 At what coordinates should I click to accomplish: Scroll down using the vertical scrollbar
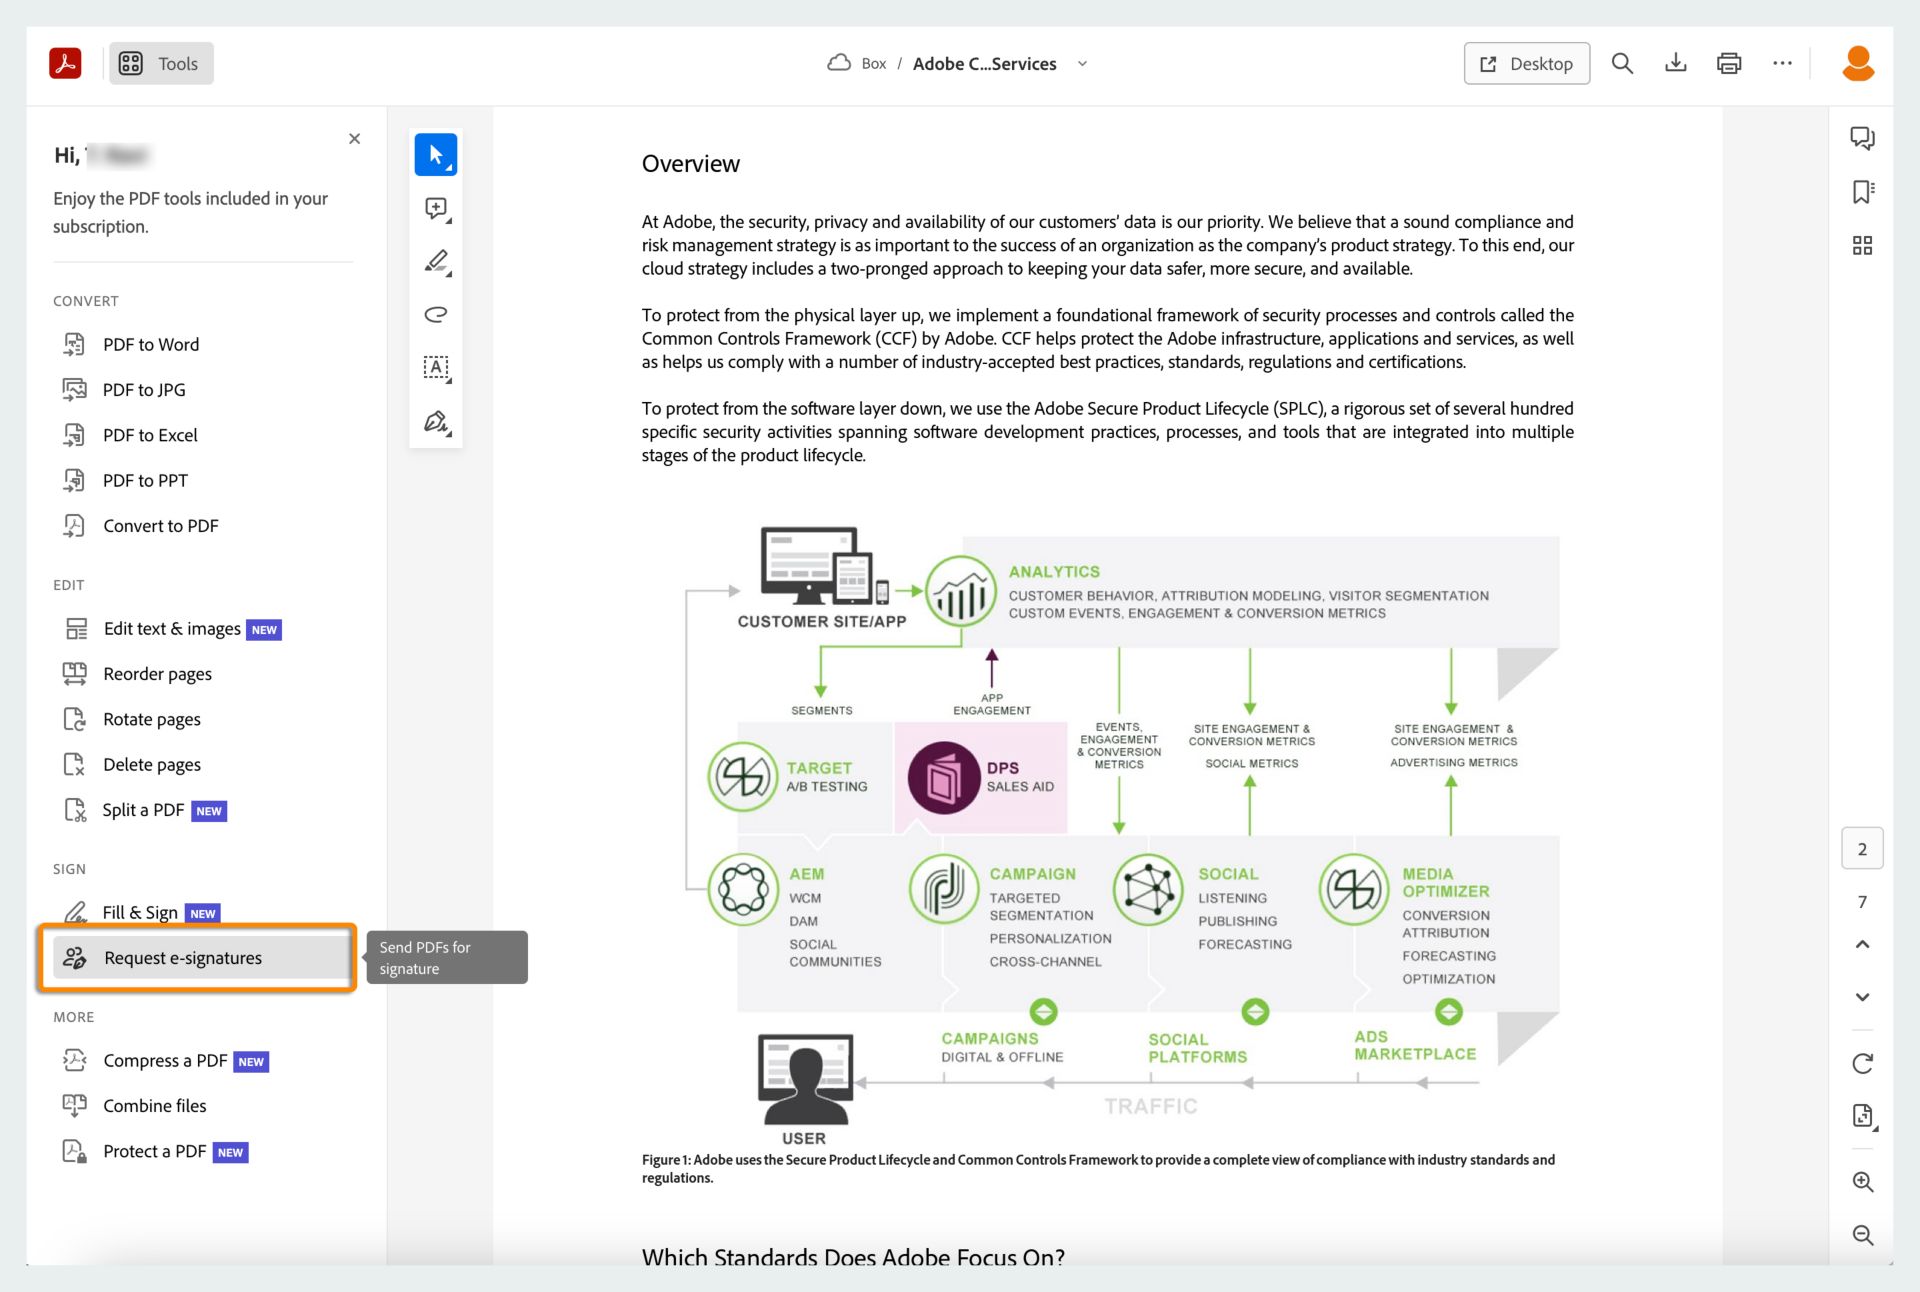pyautogui.click(x=1861, y=994)
